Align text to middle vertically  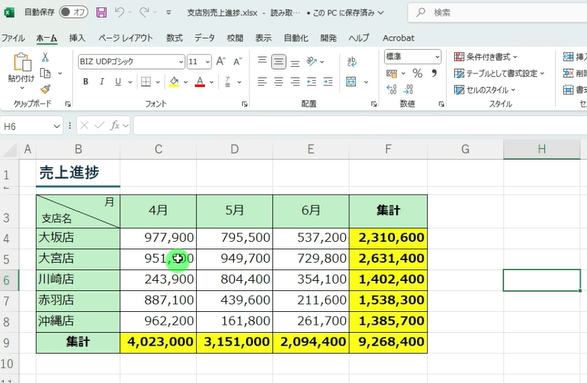pyautogui.click(x=279, y=61)
